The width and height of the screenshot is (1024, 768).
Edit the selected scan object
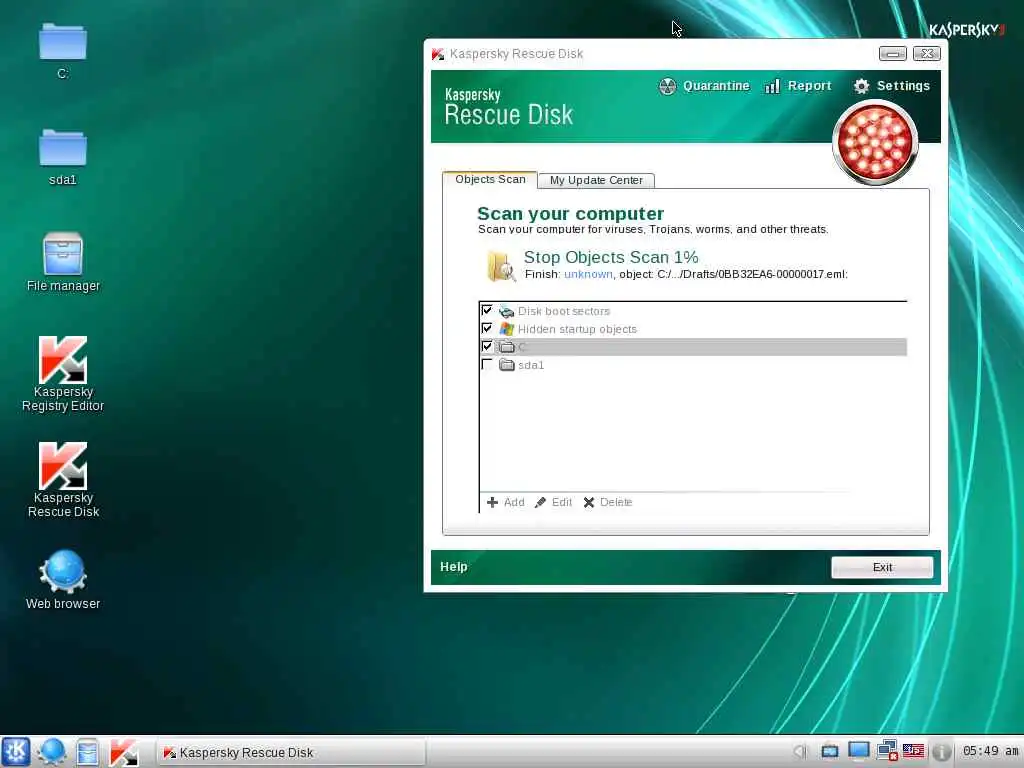pyautogui.click(x=553, y=502)
